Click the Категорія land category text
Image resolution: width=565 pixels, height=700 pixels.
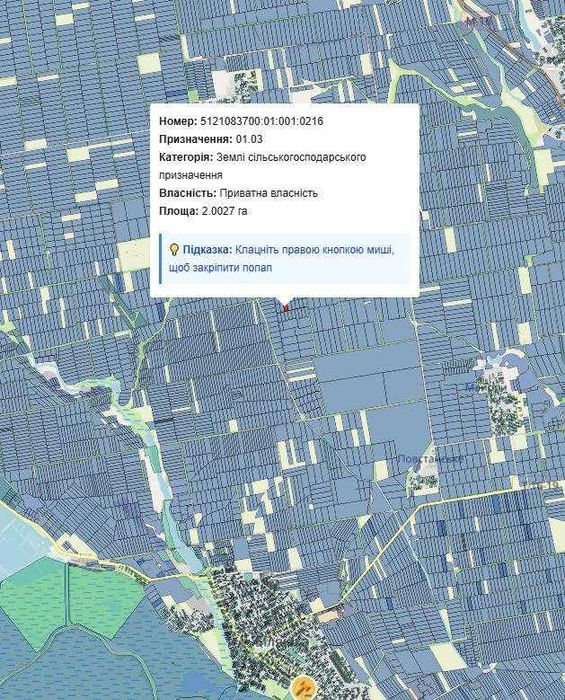[x=262, y=166]
